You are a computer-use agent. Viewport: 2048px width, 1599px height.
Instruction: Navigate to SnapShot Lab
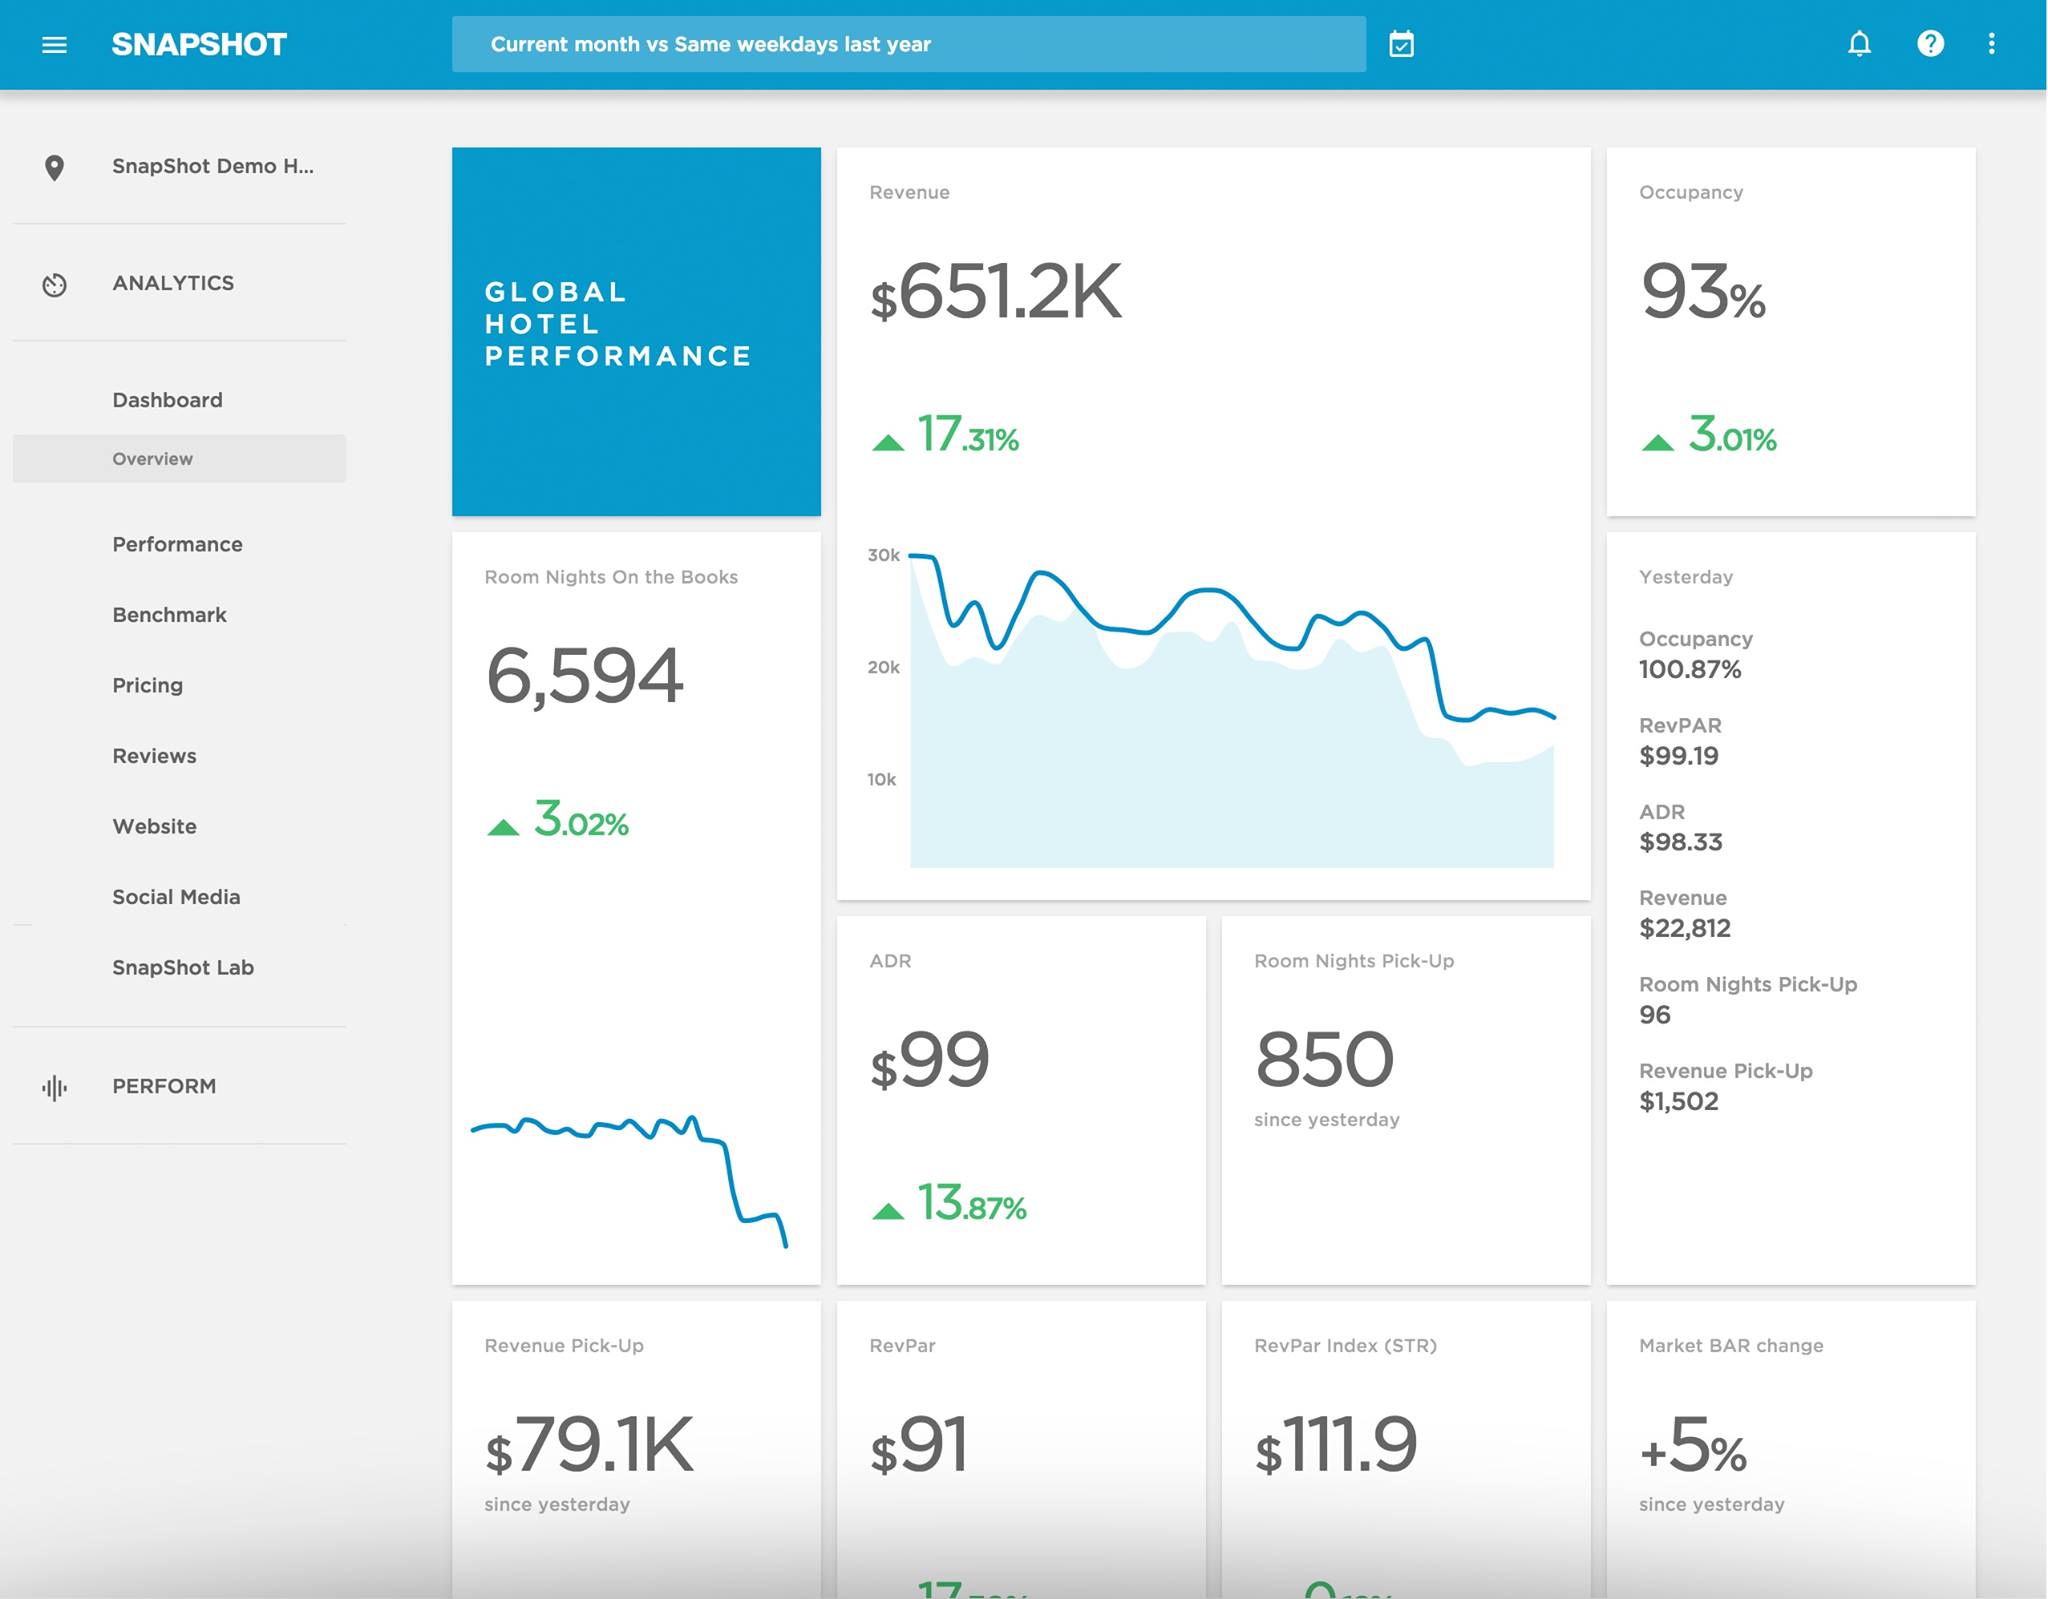coord(184,967)
